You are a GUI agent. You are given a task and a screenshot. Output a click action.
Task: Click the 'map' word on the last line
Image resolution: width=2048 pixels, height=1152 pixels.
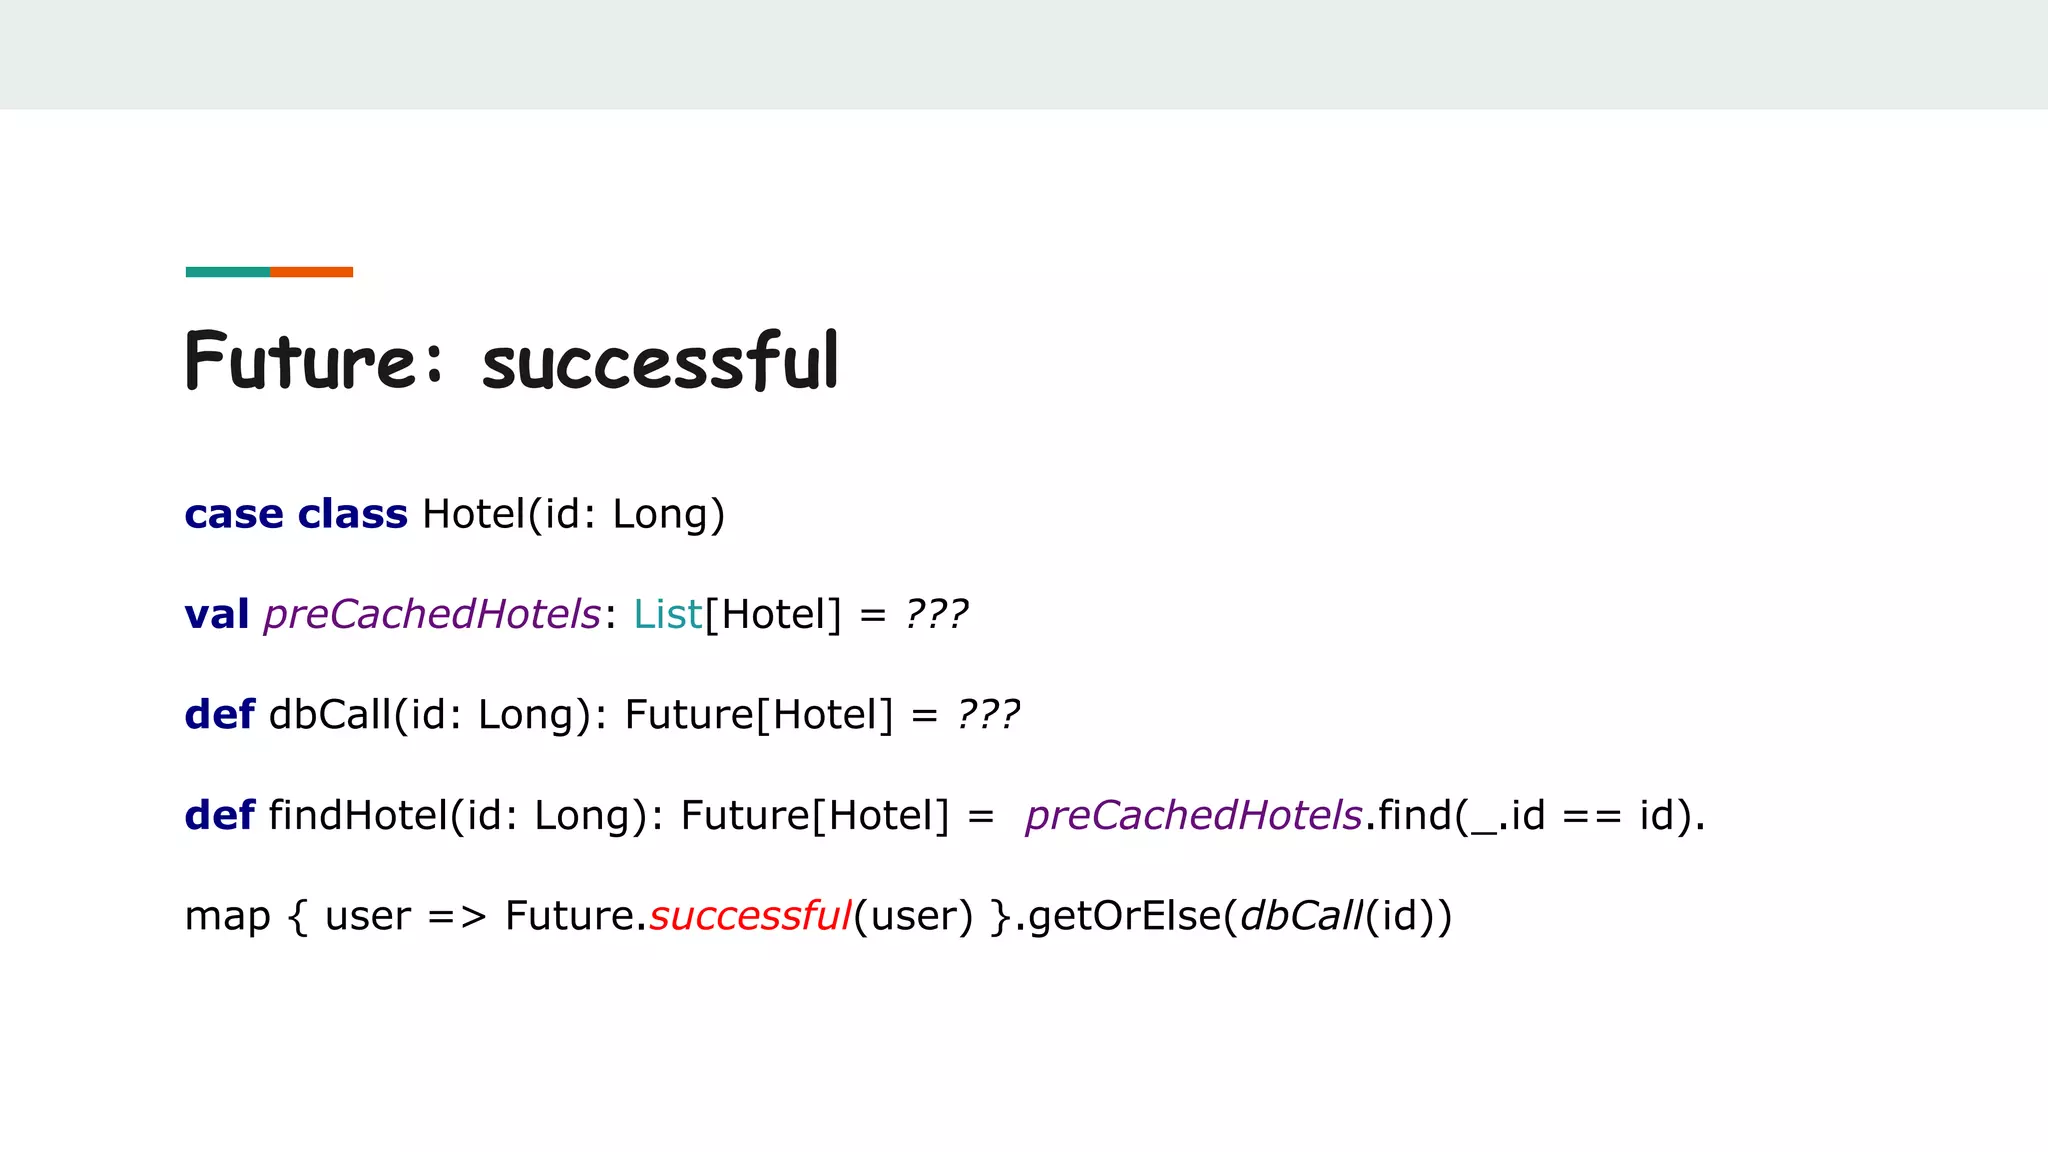tap(227, 916)
